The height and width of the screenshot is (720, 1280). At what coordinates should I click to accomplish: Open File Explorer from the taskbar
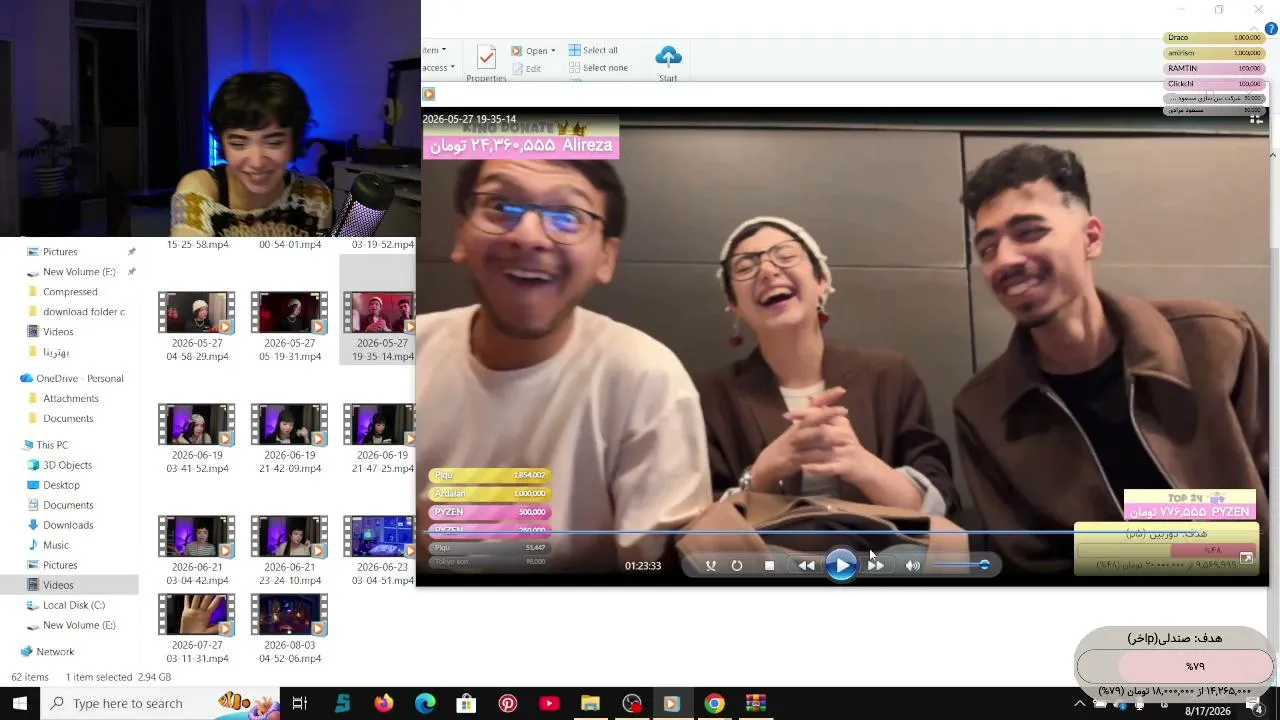point(590,704)
